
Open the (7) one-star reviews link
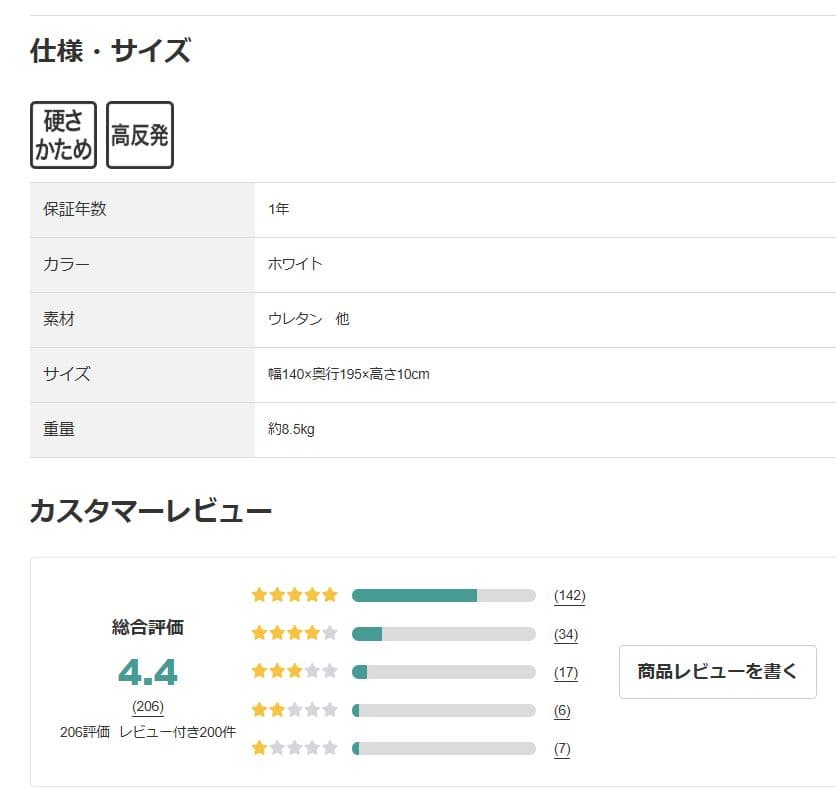tap(562, 749)
